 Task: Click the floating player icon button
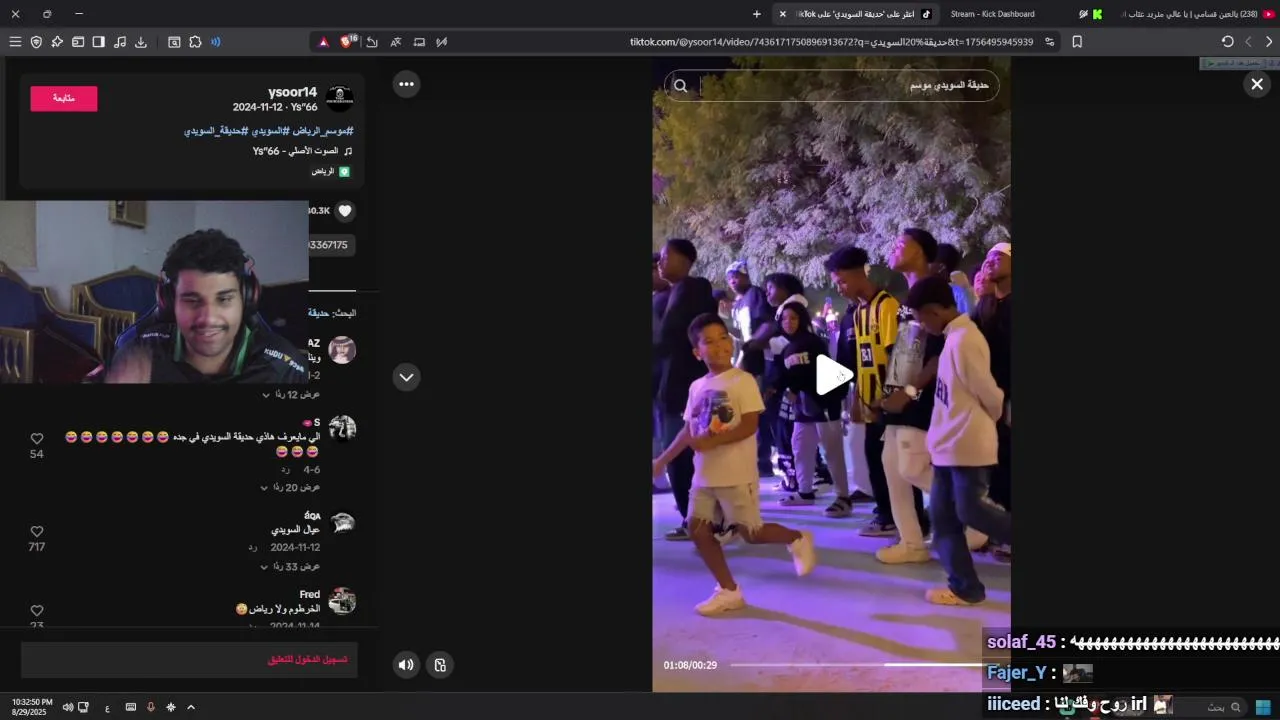tap(440, 665)
